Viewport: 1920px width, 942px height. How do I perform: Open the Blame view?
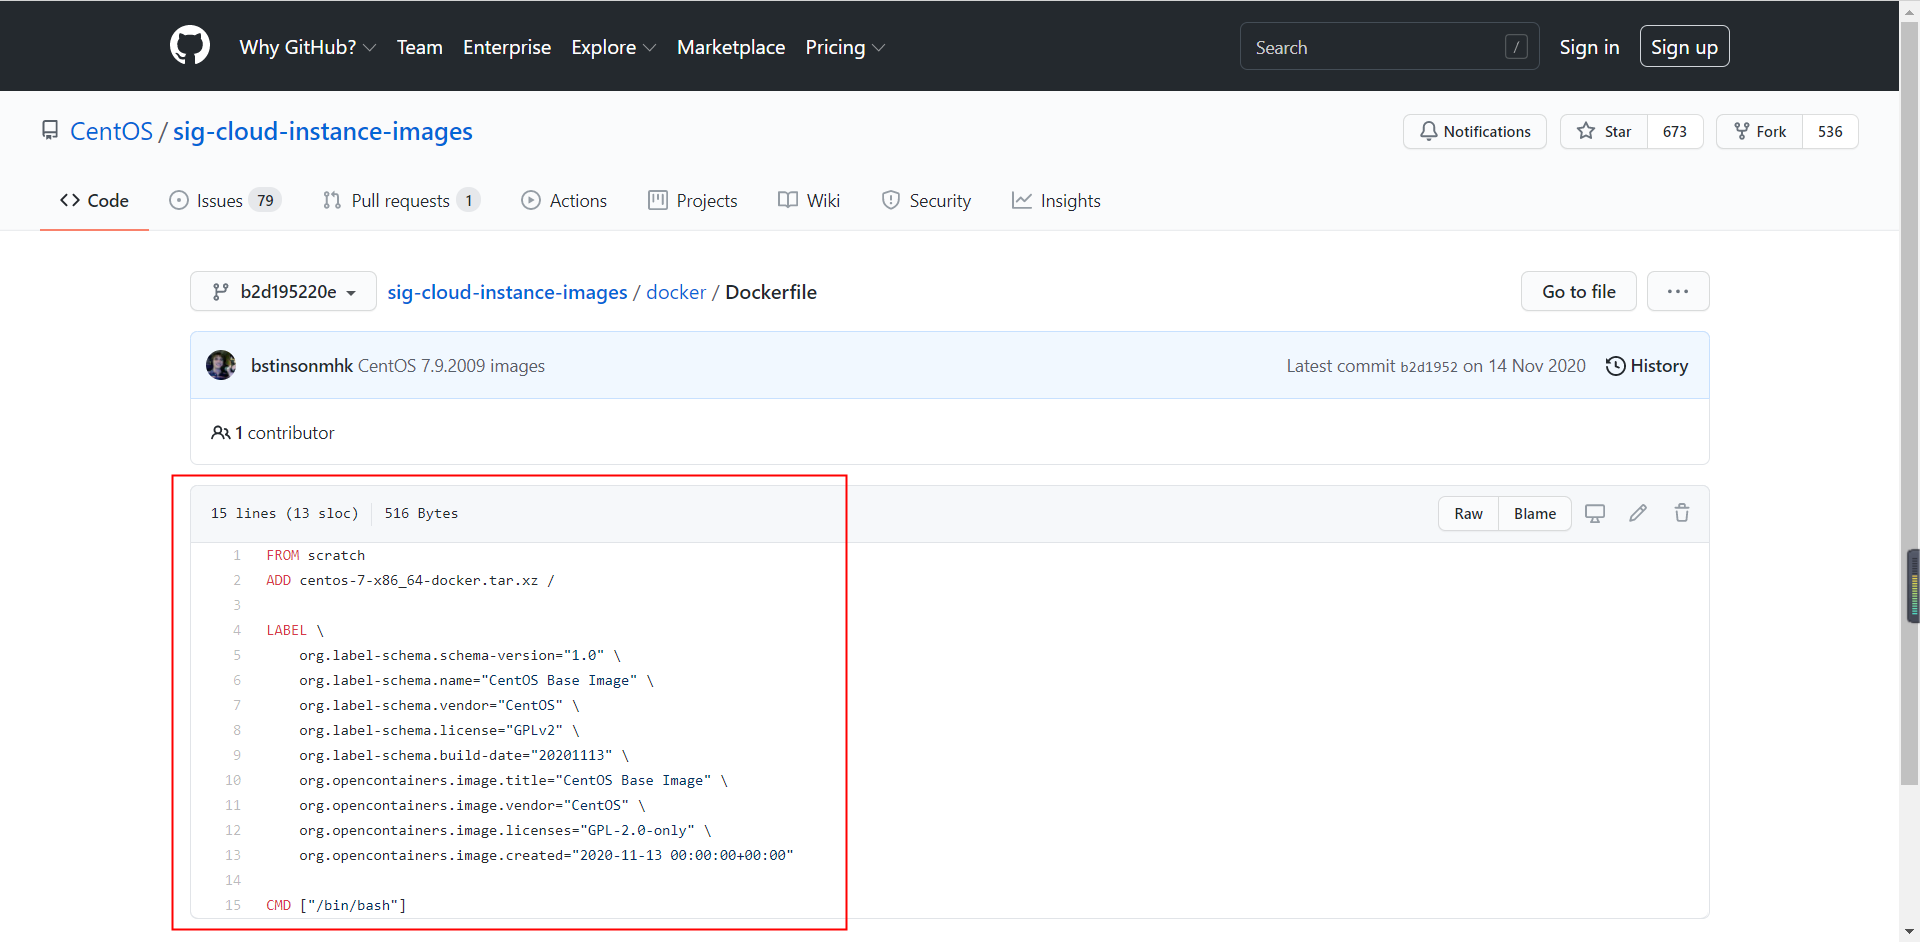(1535, 513)
